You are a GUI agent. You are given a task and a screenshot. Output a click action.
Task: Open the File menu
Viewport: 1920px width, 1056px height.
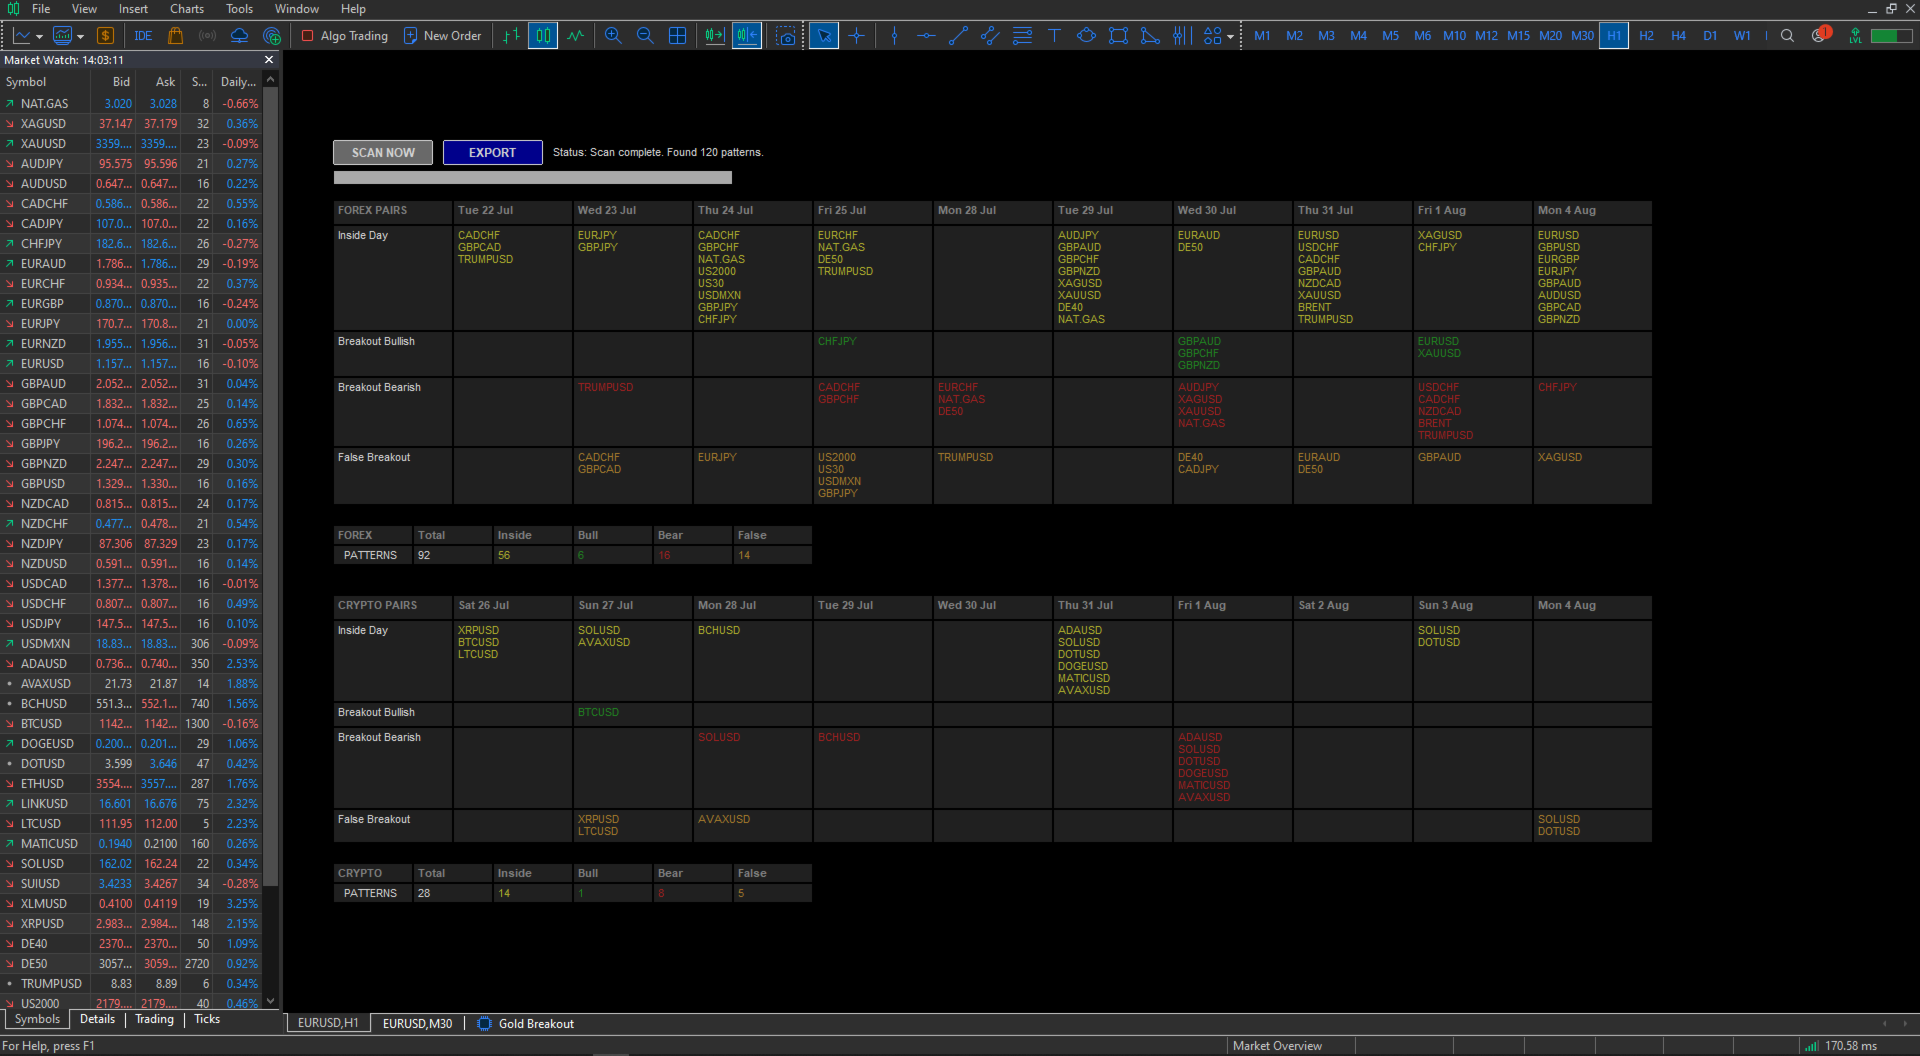coord(41,9)
